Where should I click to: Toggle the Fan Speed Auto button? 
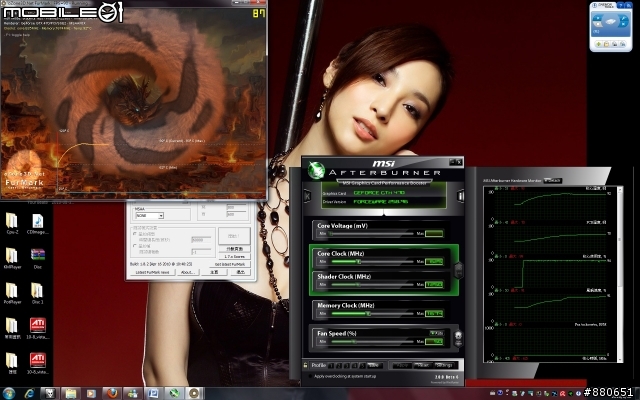pos(437,333)
